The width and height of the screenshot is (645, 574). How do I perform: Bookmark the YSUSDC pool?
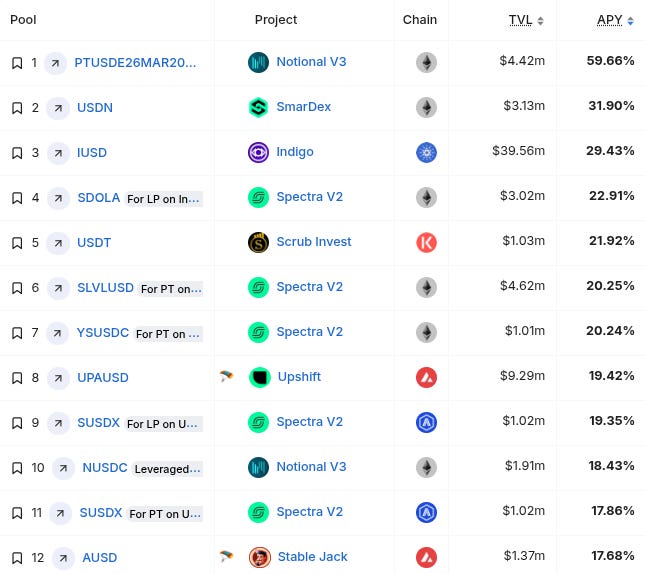click(17, 333)
